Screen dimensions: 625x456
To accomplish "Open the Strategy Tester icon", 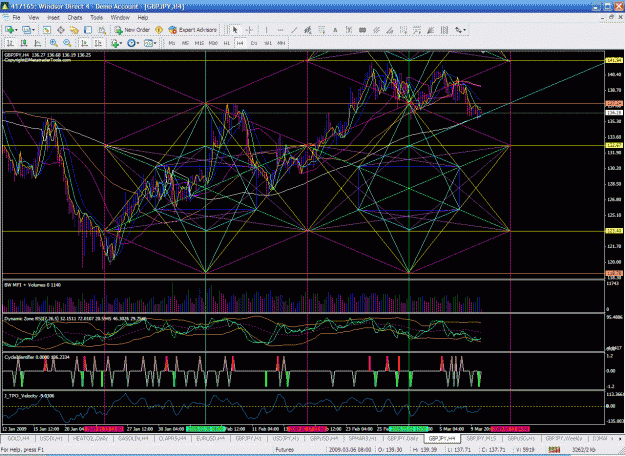I will (x=102, y=30).
